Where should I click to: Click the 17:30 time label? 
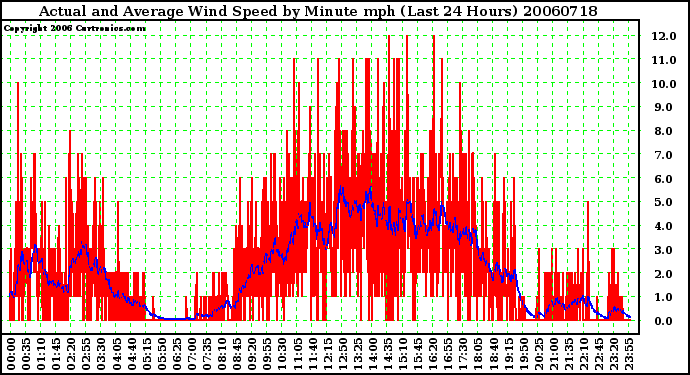point(463,354)
